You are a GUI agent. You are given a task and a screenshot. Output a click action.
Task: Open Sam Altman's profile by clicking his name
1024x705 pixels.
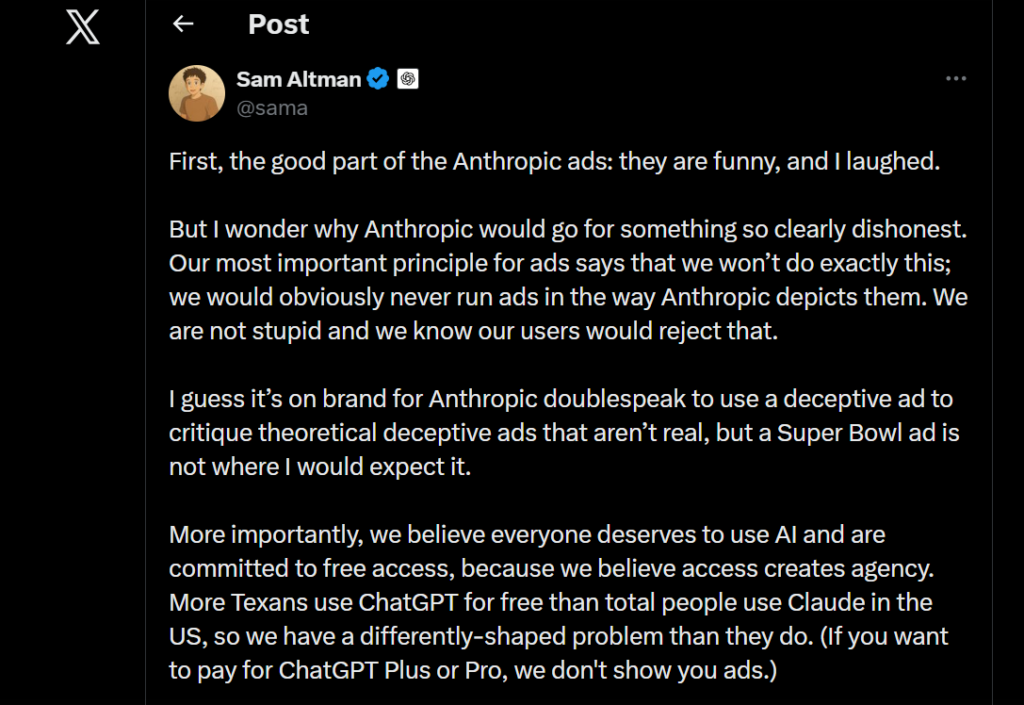coord(300,78)
